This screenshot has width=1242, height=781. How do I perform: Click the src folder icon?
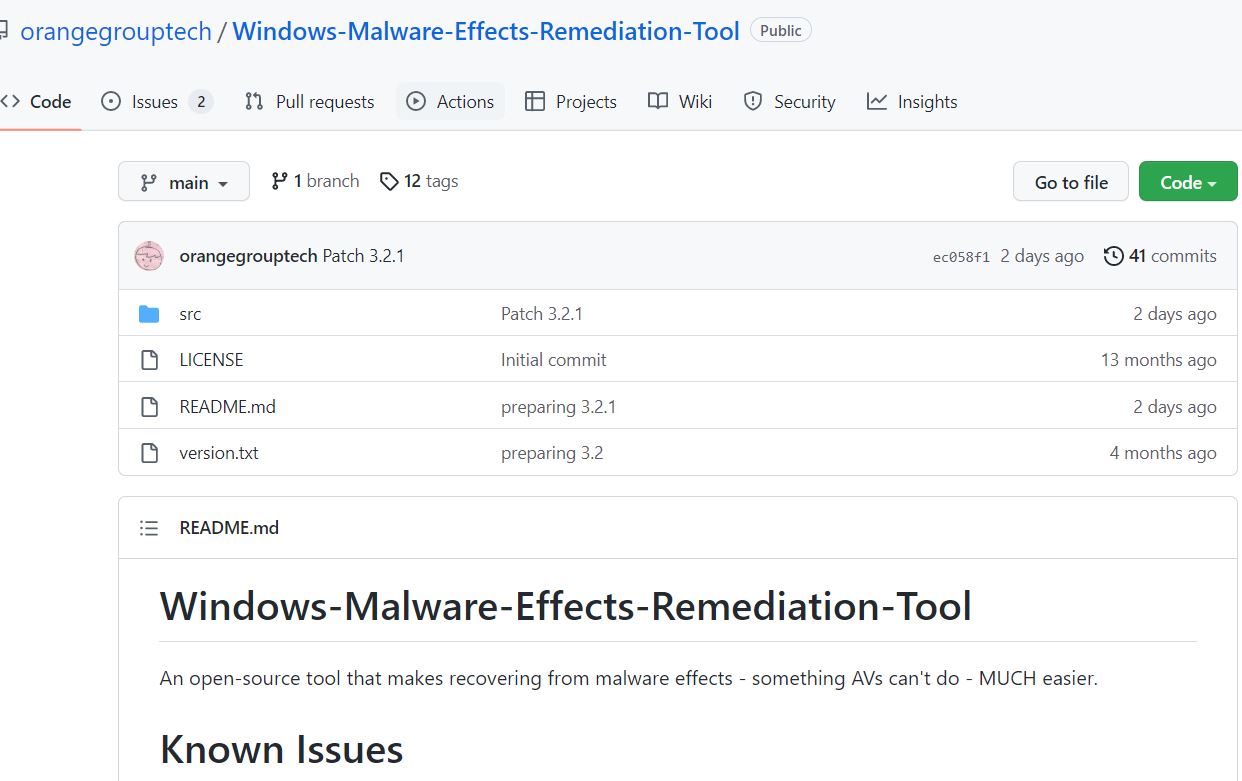149,314
